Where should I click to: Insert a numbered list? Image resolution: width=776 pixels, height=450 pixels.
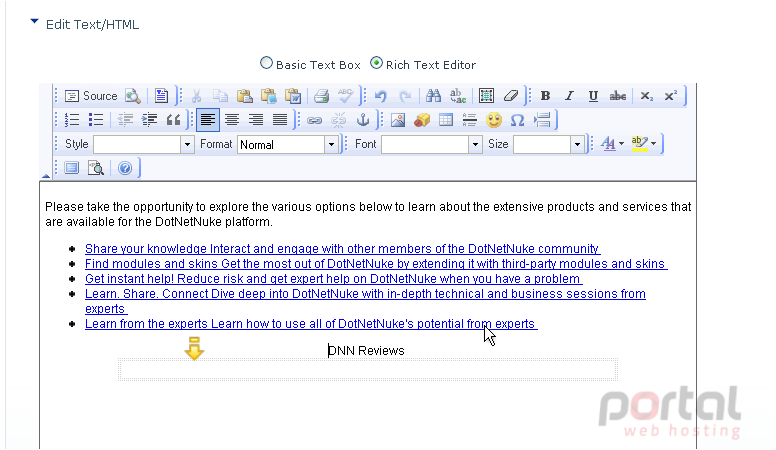pos(72,120)
